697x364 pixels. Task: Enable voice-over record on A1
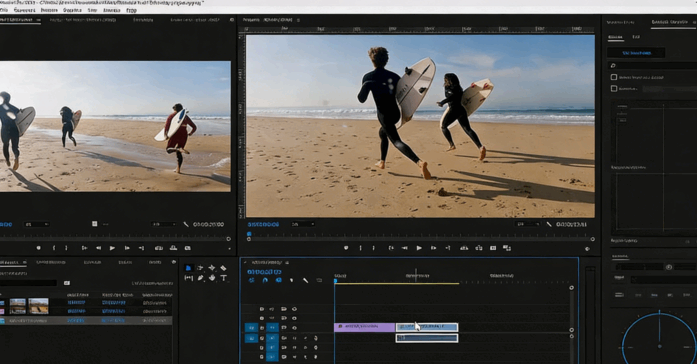pyautogui.click(x=316, y=338)
